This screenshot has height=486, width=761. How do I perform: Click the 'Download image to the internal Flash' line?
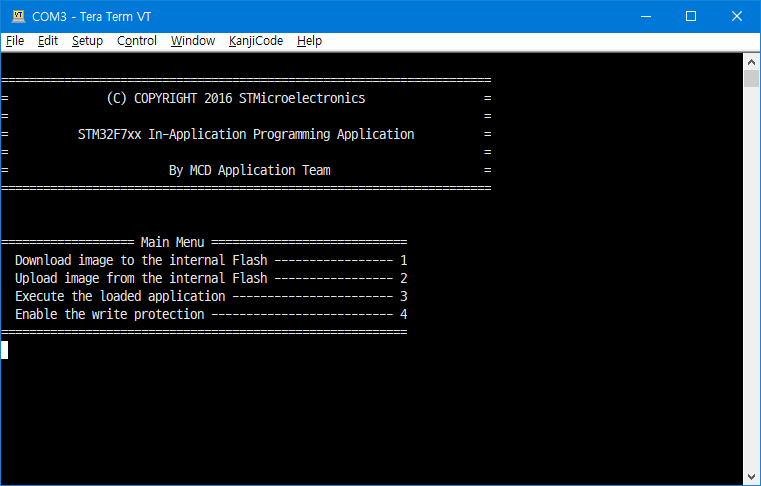click(211, 260)
